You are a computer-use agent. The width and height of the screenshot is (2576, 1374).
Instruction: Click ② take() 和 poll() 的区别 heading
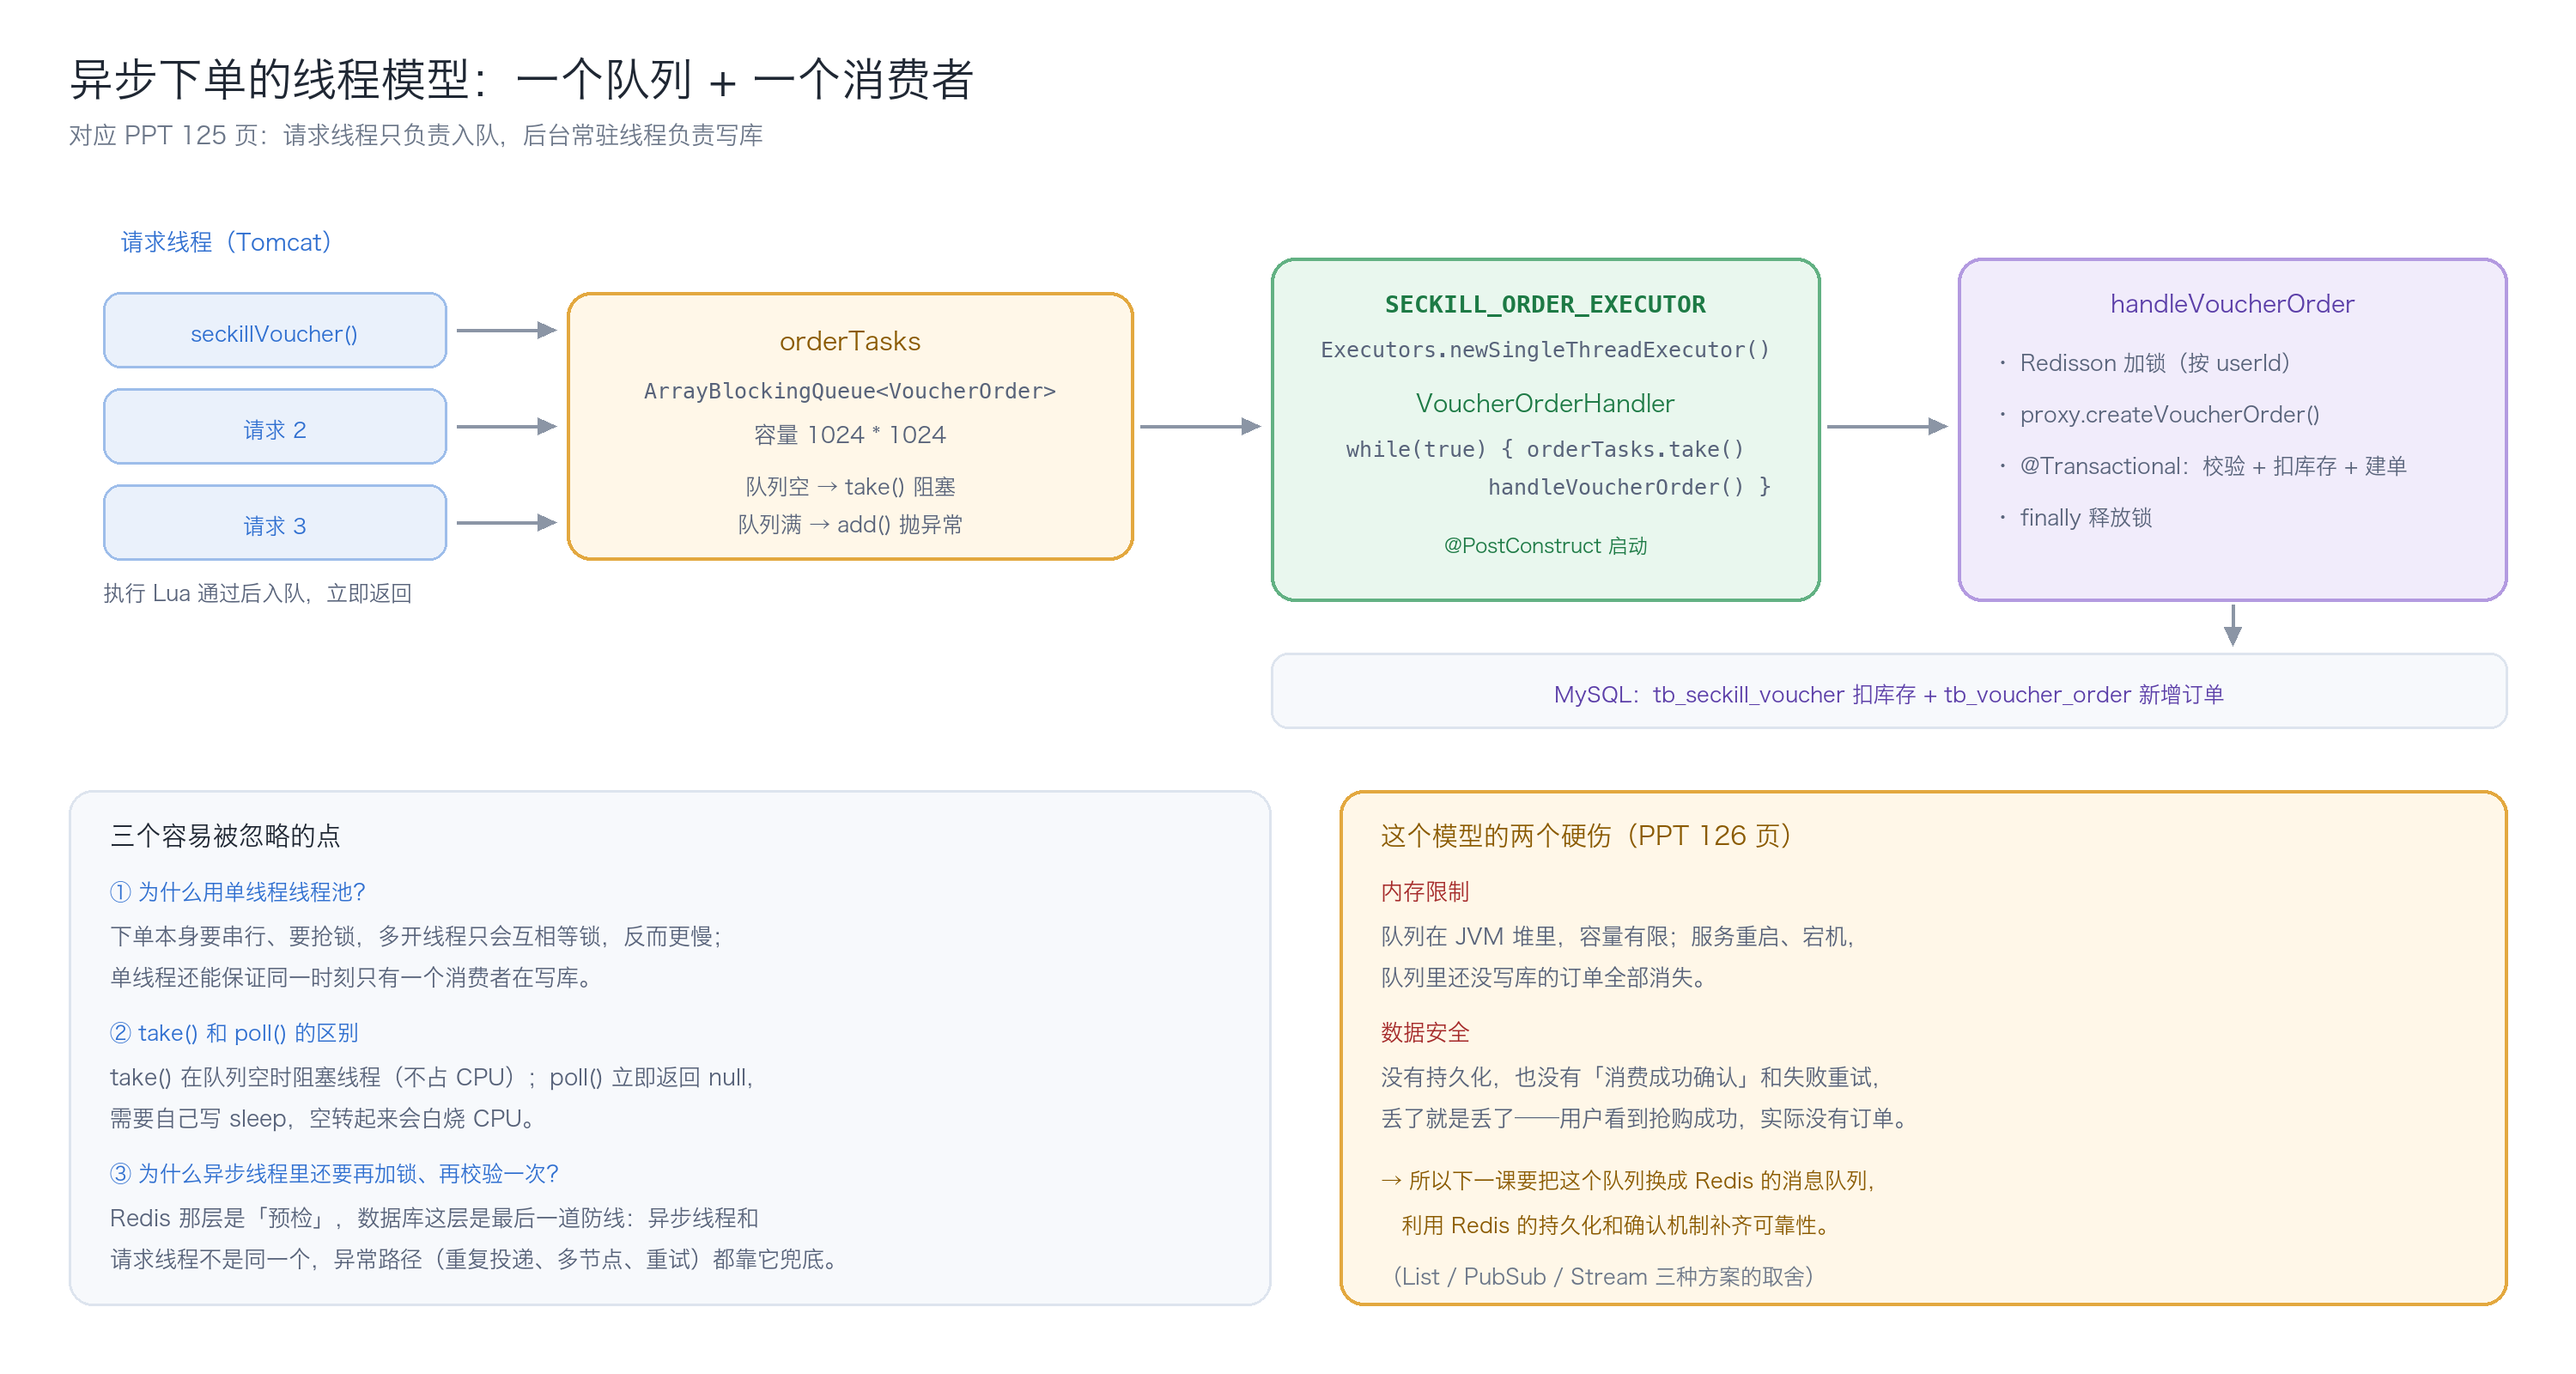(x=234, y=1033)
